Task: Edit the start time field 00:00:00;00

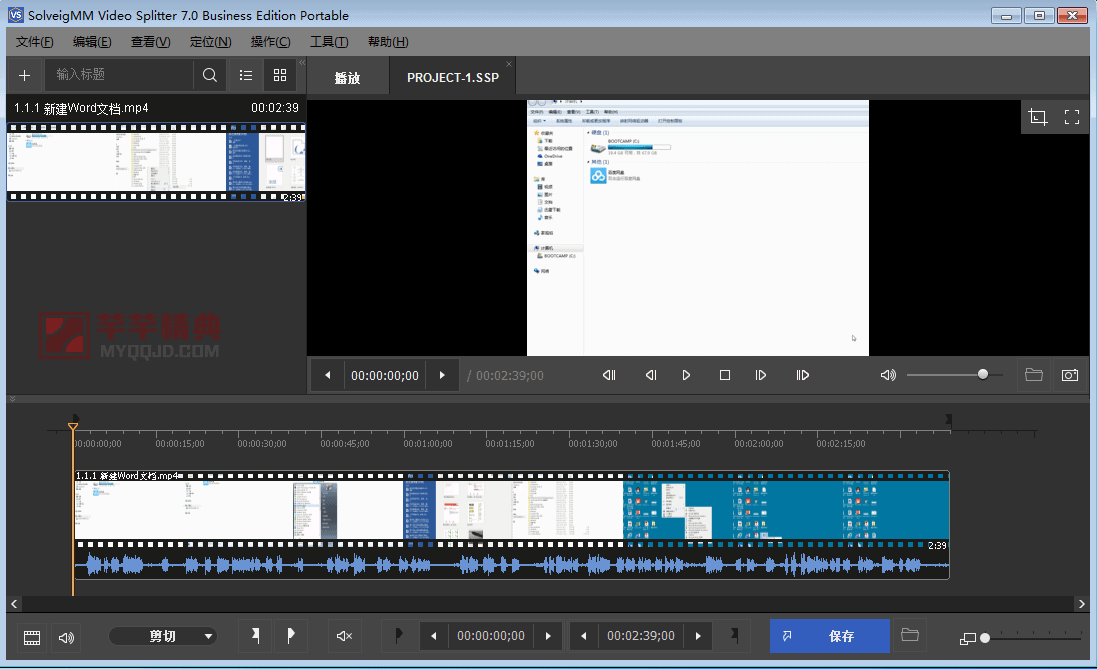Action: 491,636
